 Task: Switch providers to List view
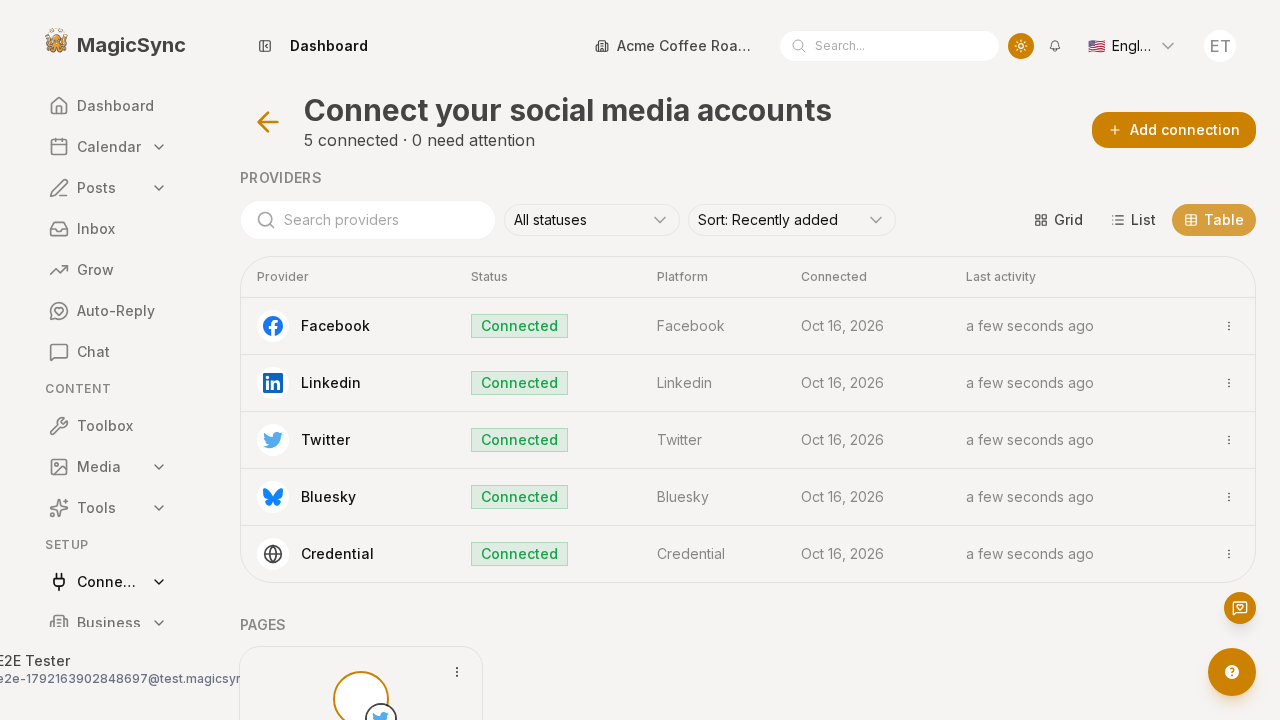(x=1133, y=220)
